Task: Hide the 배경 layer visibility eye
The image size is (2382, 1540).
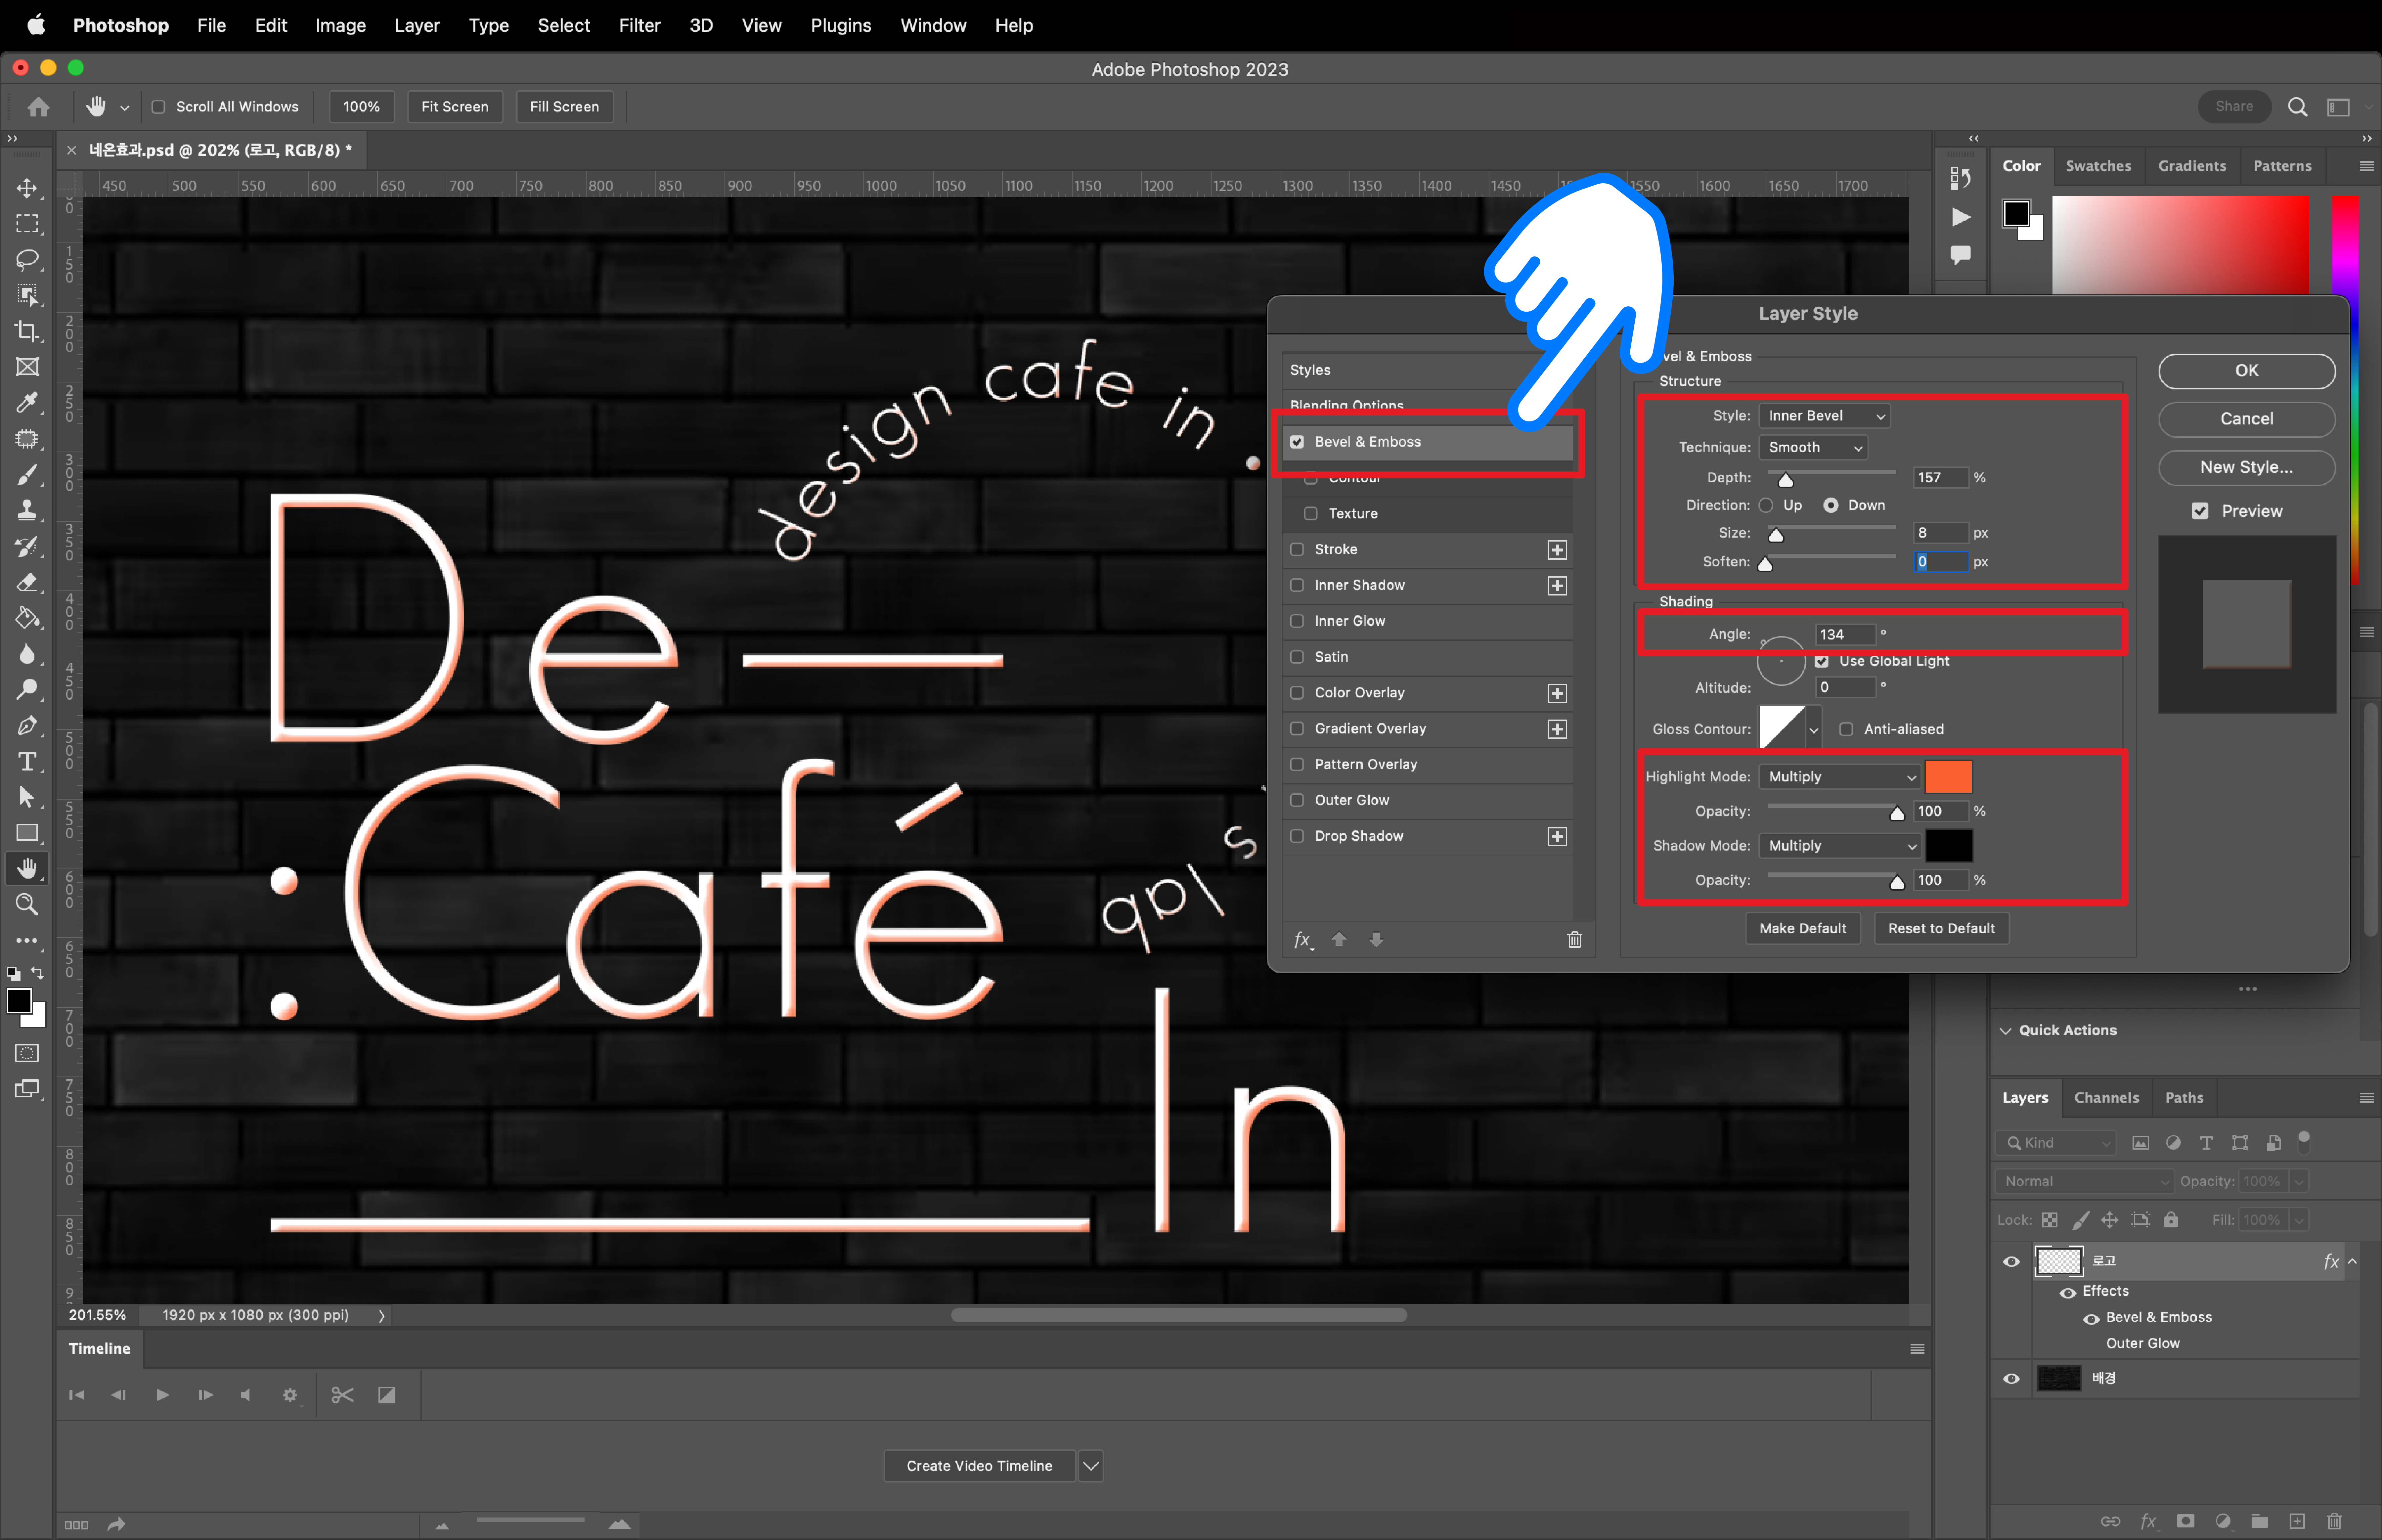Action: click(2011, 1378)
